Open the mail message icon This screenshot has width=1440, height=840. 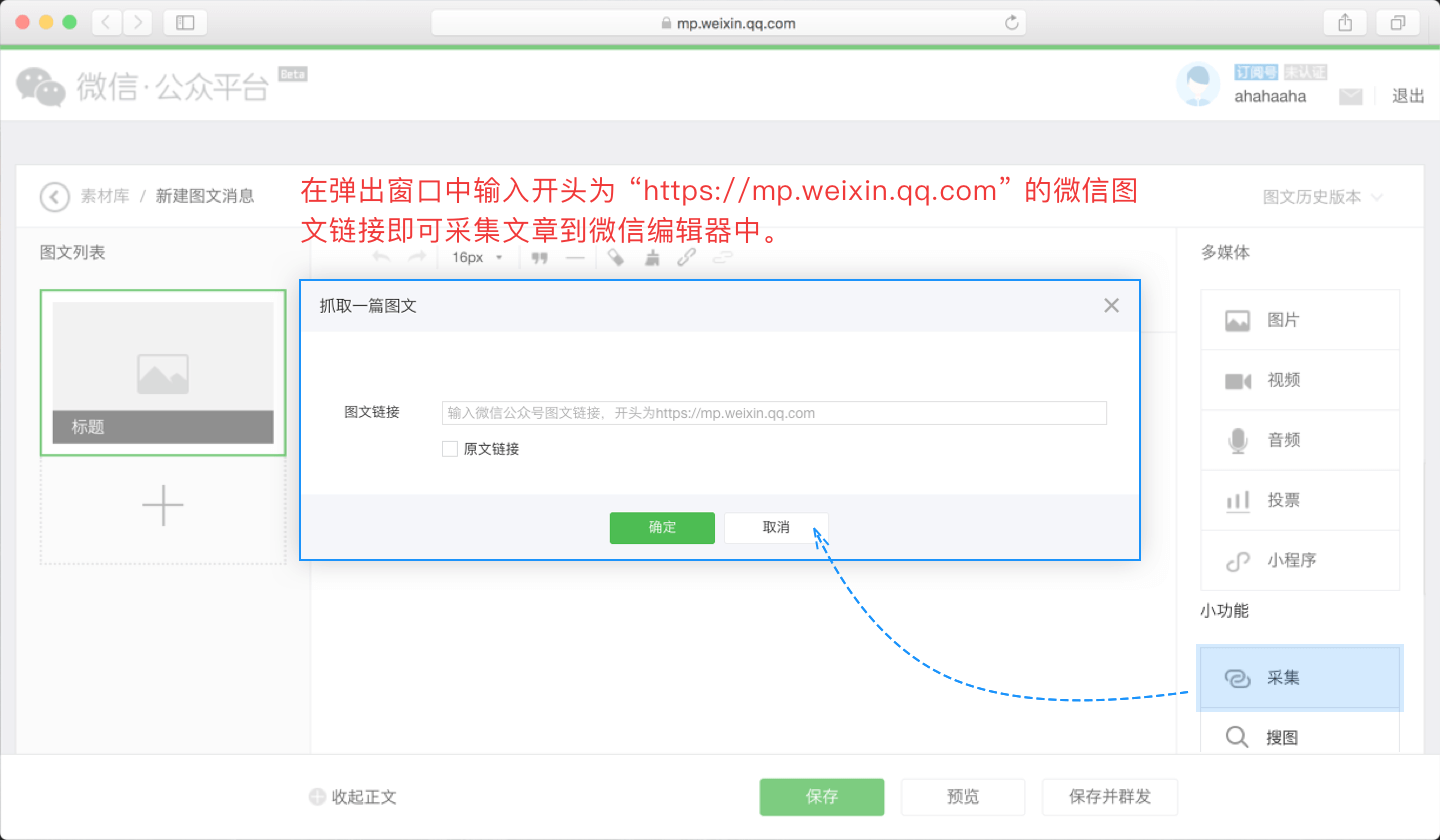(1351, 96)
